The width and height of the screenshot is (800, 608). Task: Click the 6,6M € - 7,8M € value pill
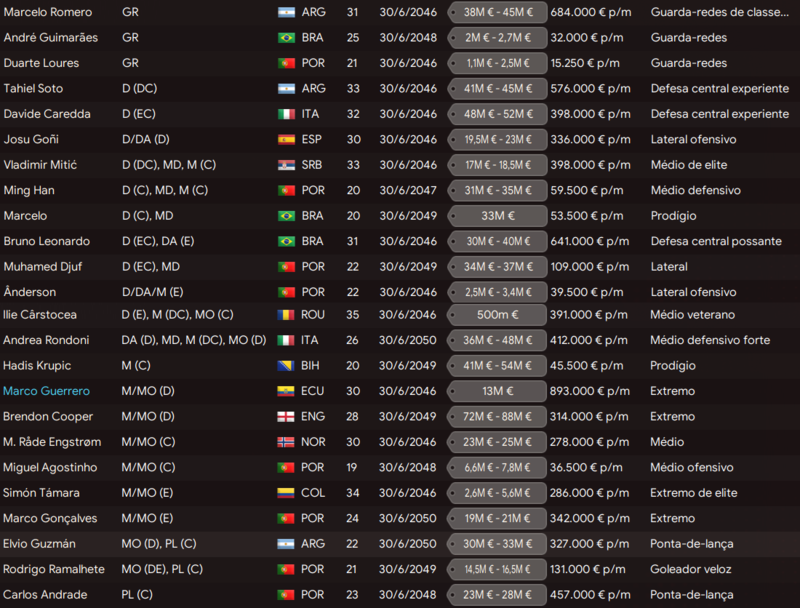pos(497,468)
